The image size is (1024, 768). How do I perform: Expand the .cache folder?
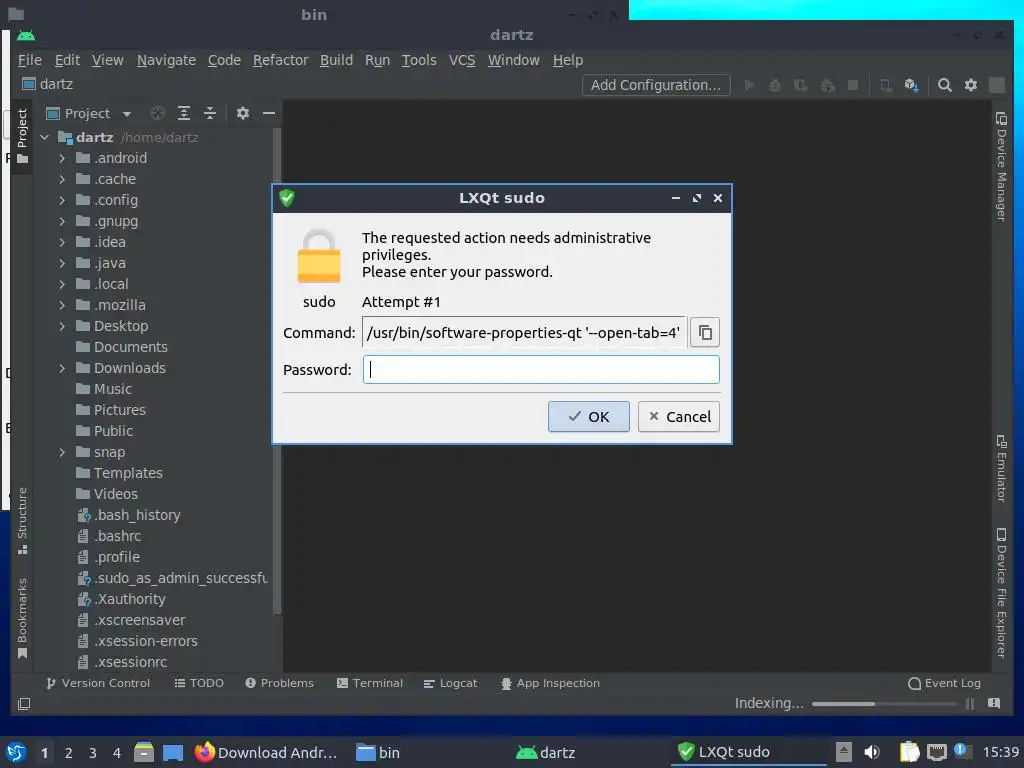pos(62,179)
